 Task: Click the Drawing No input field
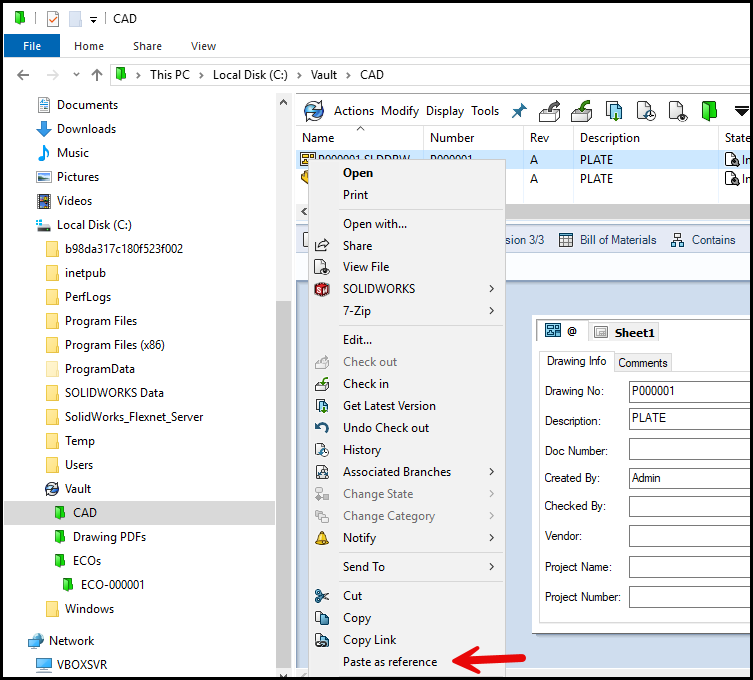pyautogui.click(x=689, y=391)
